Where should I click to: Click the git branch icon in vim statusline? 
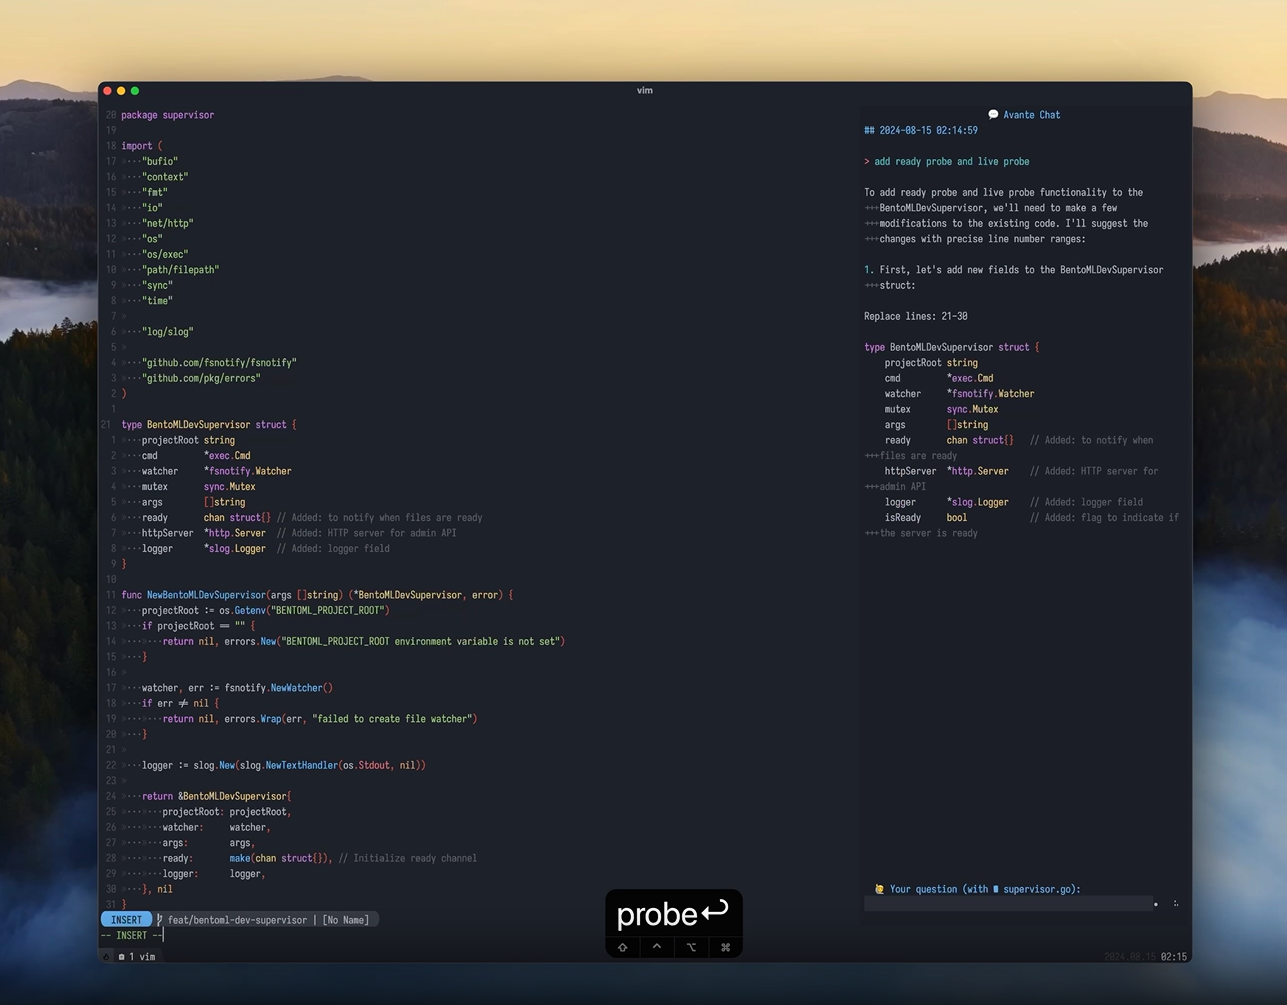[158, 919]
